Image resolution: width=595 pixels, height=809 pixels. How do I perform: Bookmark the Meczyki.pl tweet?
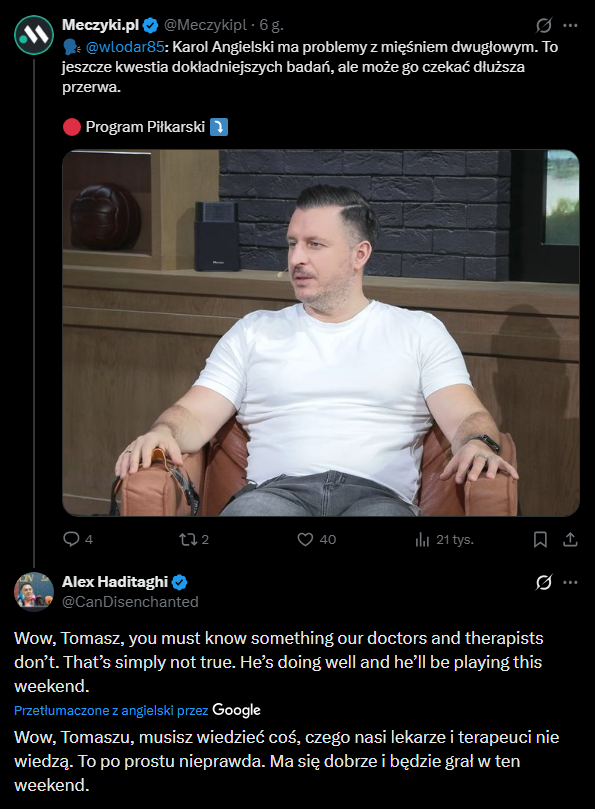point(539,538)
